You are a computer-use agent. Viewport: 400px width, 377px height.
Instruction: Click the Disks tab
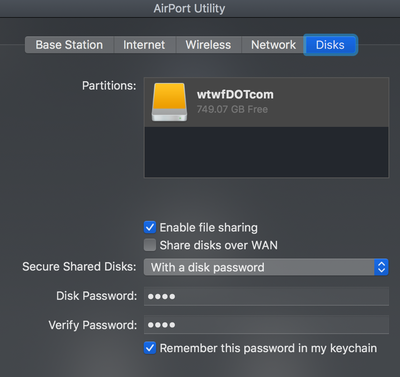(330, 45)
